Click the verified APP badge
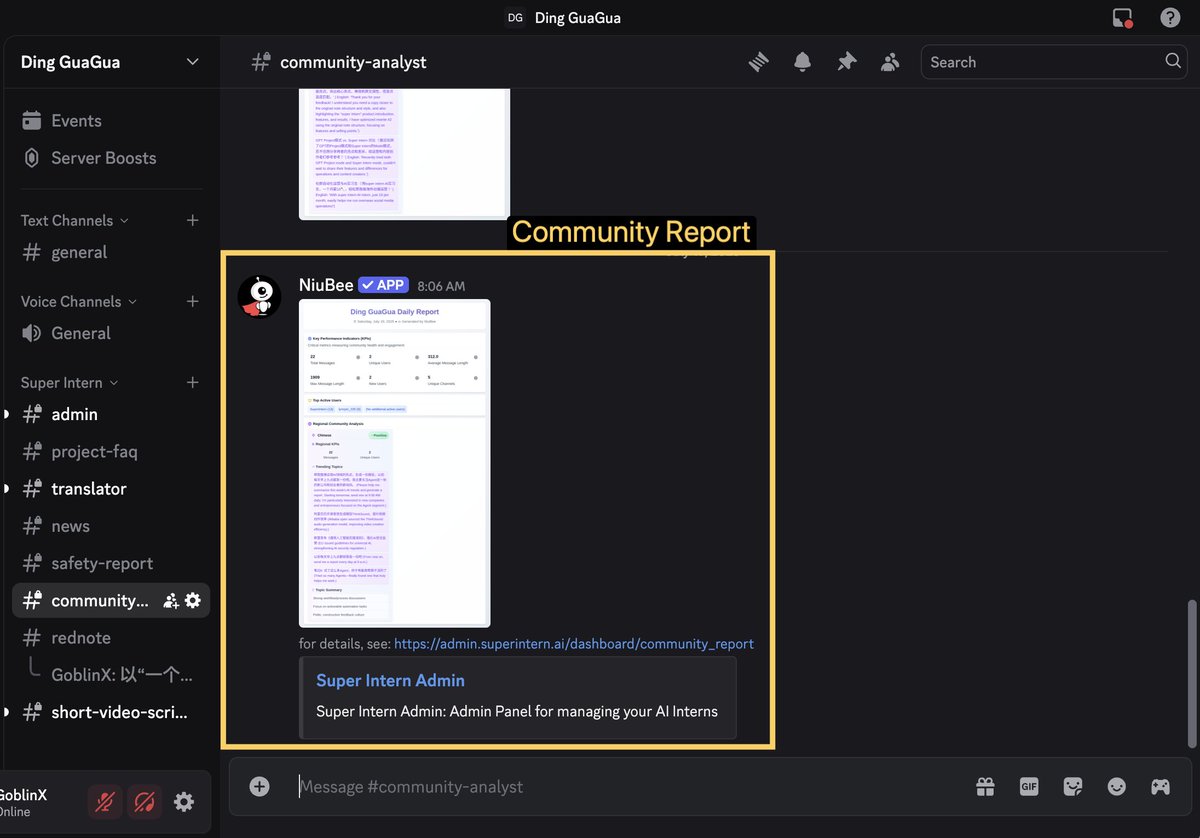1200x838 pixels. (x=384, y=285)
